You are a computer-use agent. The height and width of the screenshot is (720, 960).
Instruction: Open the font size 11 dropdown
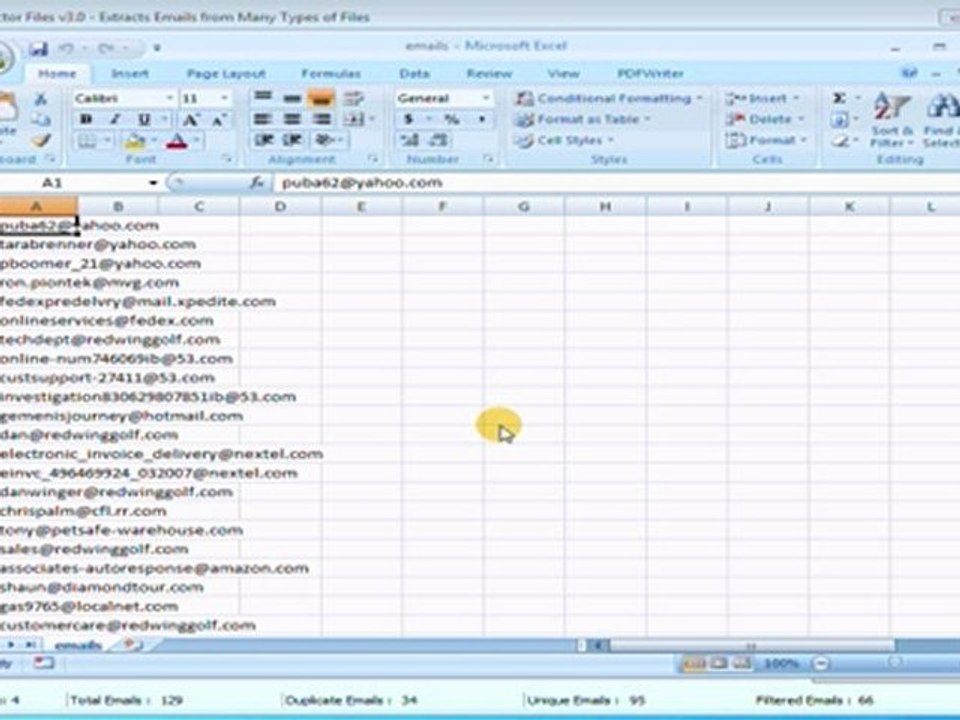coord(224,98)
